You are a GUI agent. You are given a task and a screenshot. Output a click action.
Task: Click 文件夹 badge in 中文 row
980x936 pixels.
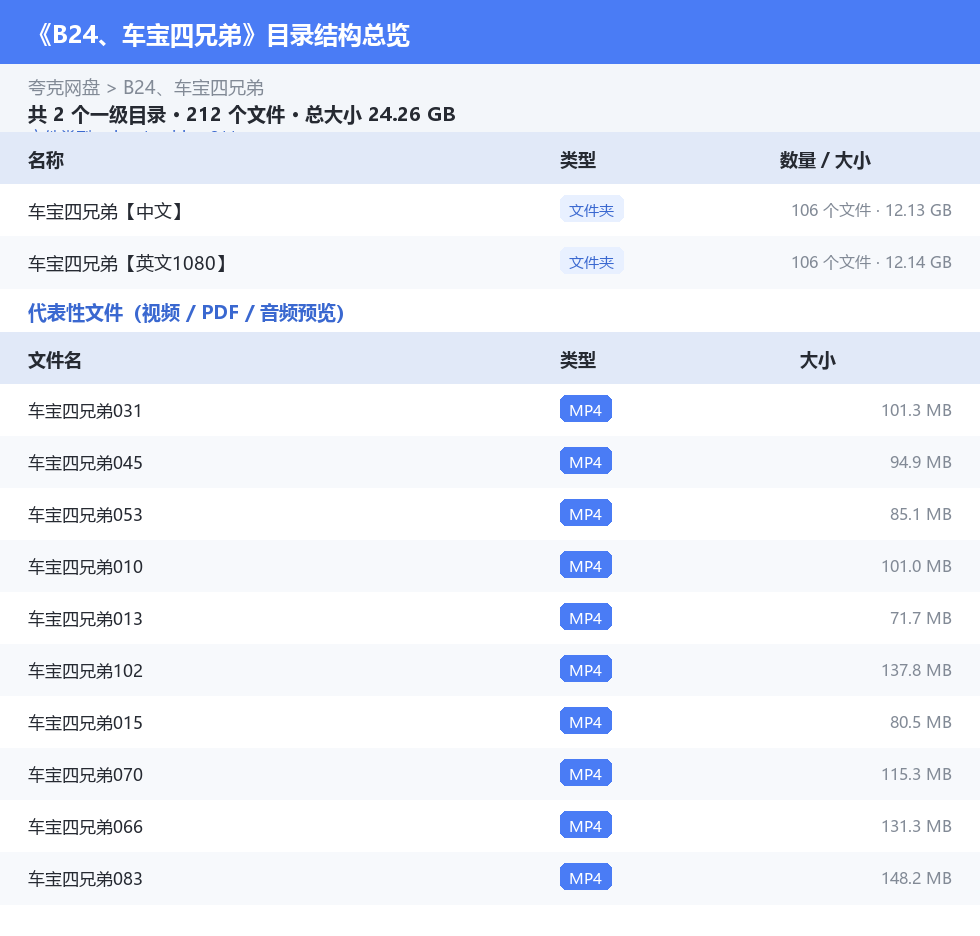pyautogui.click(x=591, y=210)
